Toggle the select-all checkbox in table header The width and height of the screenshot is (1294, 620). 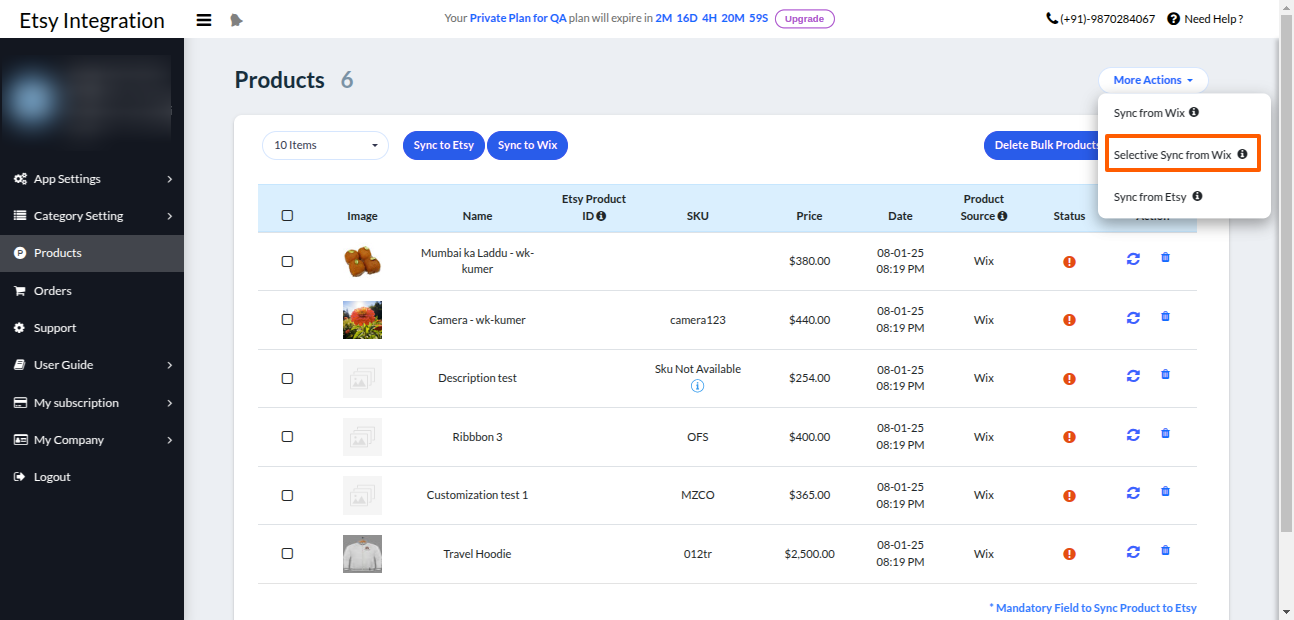[287, 215]
